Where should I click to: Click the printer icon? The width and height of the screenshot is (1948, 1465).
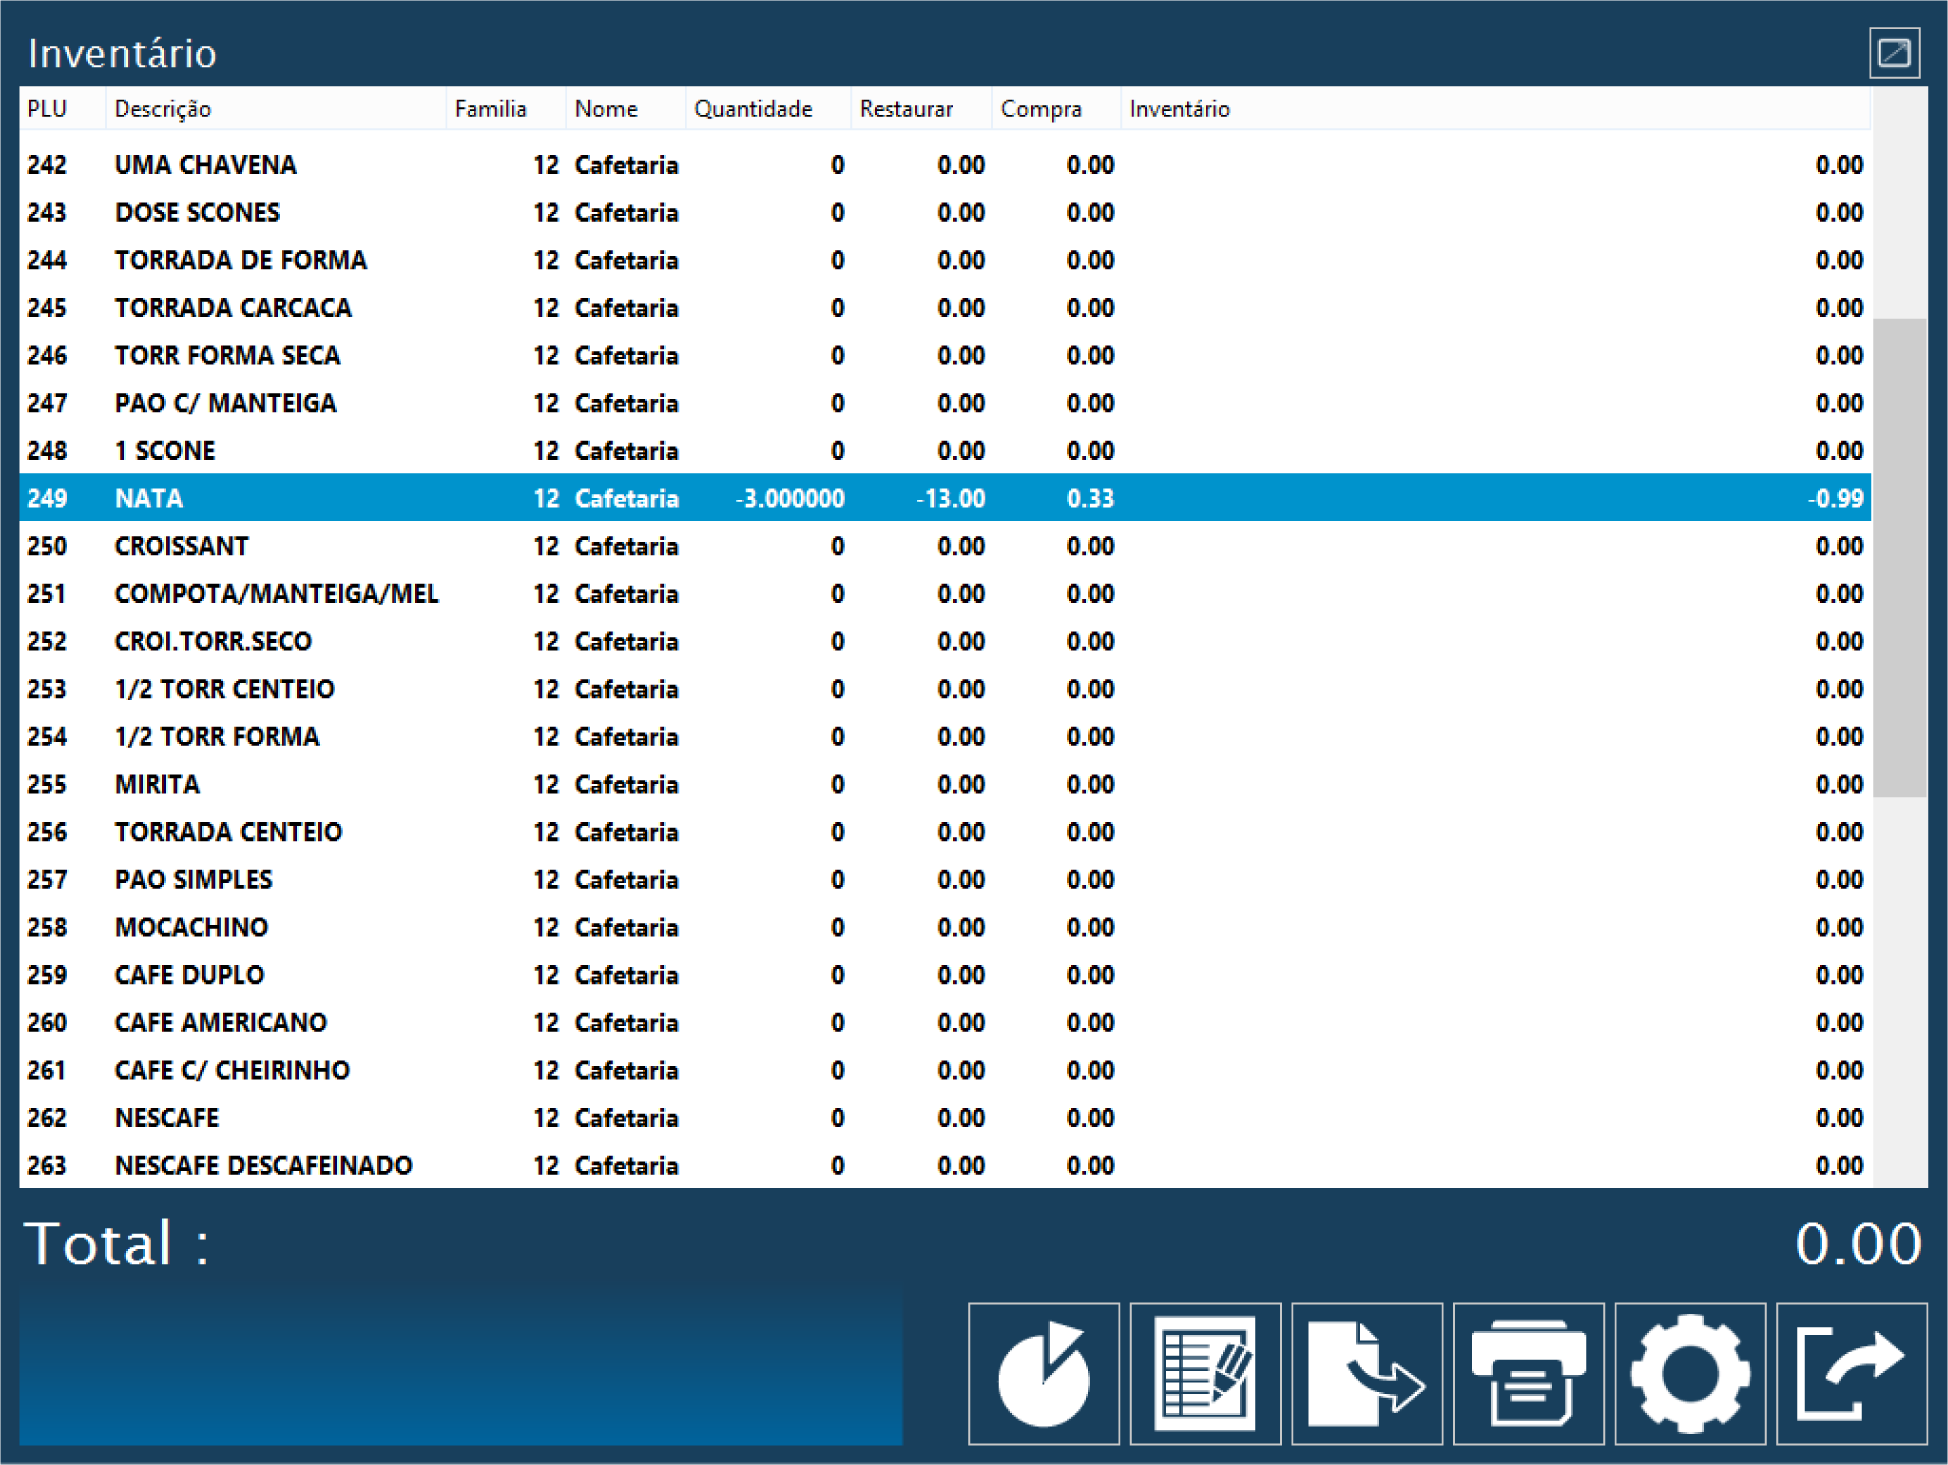pyautogui.click(x=1528, y=1373)
